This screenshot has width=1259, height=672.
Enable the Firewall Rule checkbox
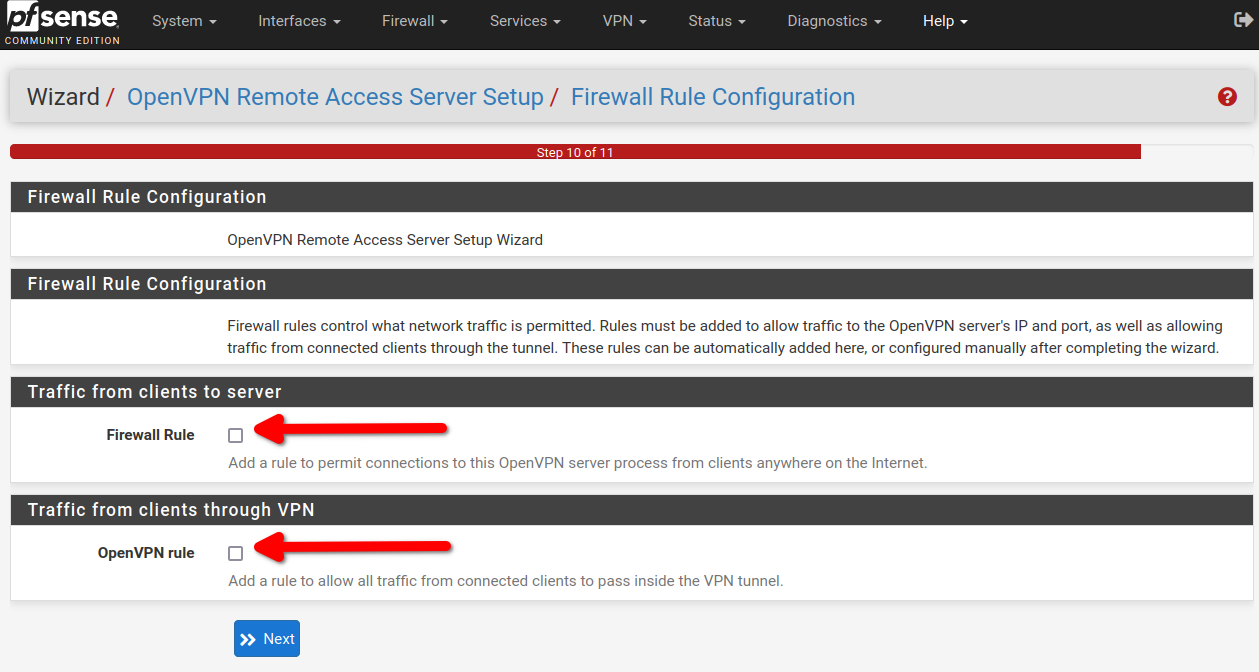tap(236, 435)
